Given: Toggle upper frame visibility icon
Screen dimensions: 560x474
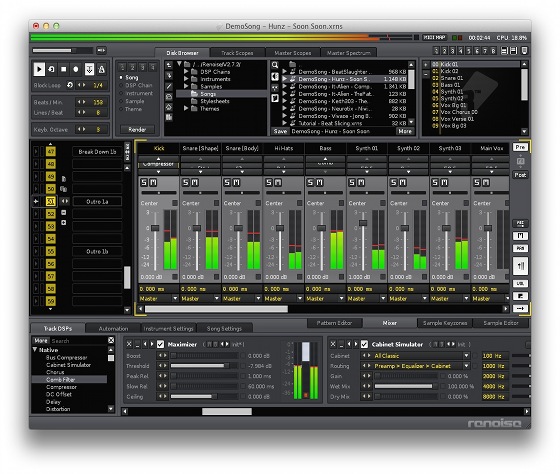Looking at the screenshot, I should (504, 51).
